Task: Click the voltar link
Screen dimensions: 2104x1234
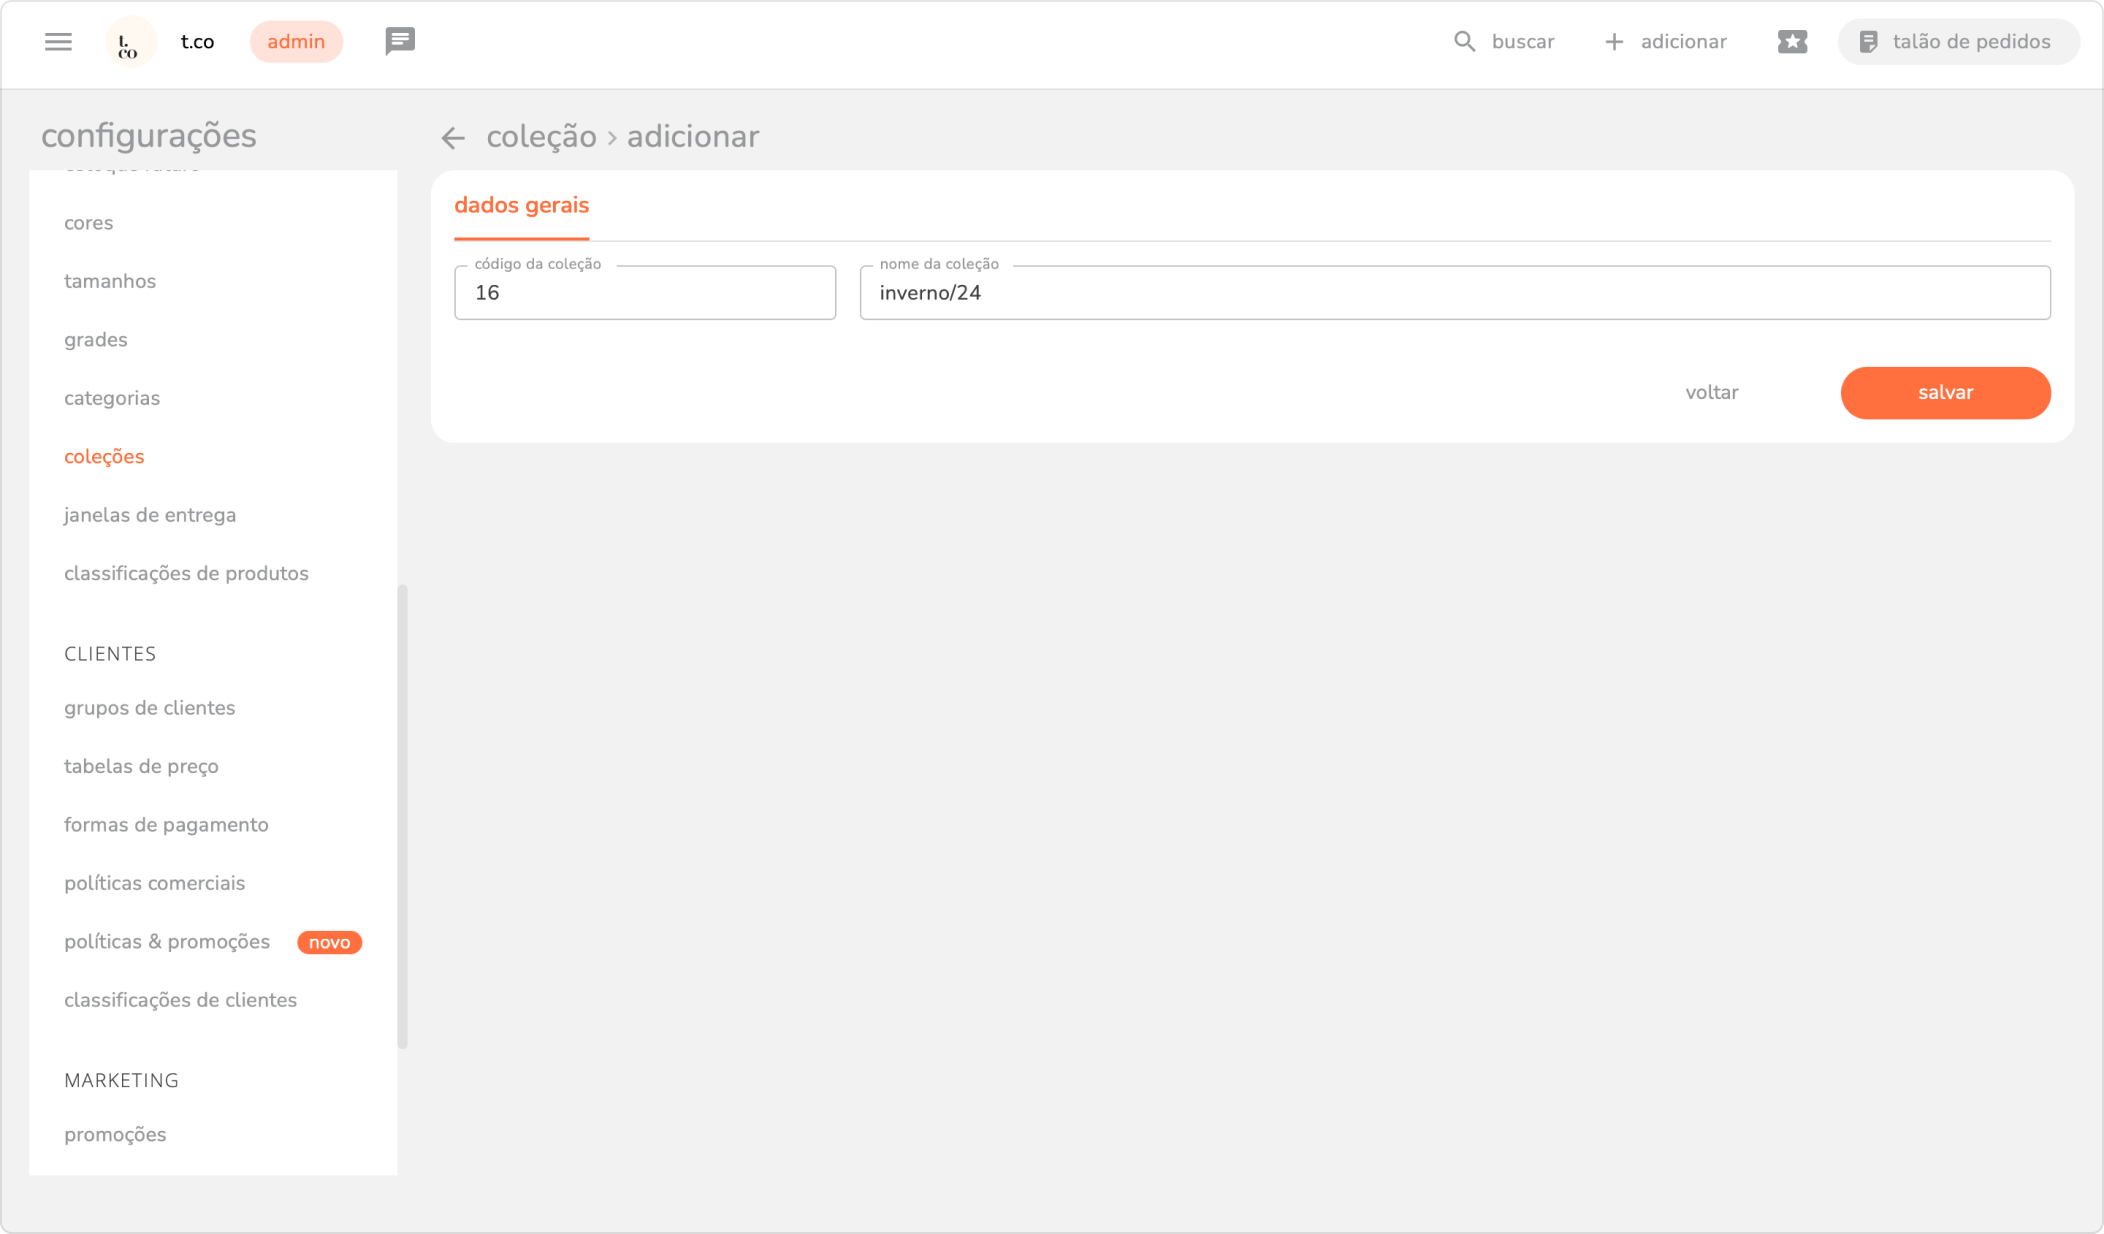Action: 1711,393
